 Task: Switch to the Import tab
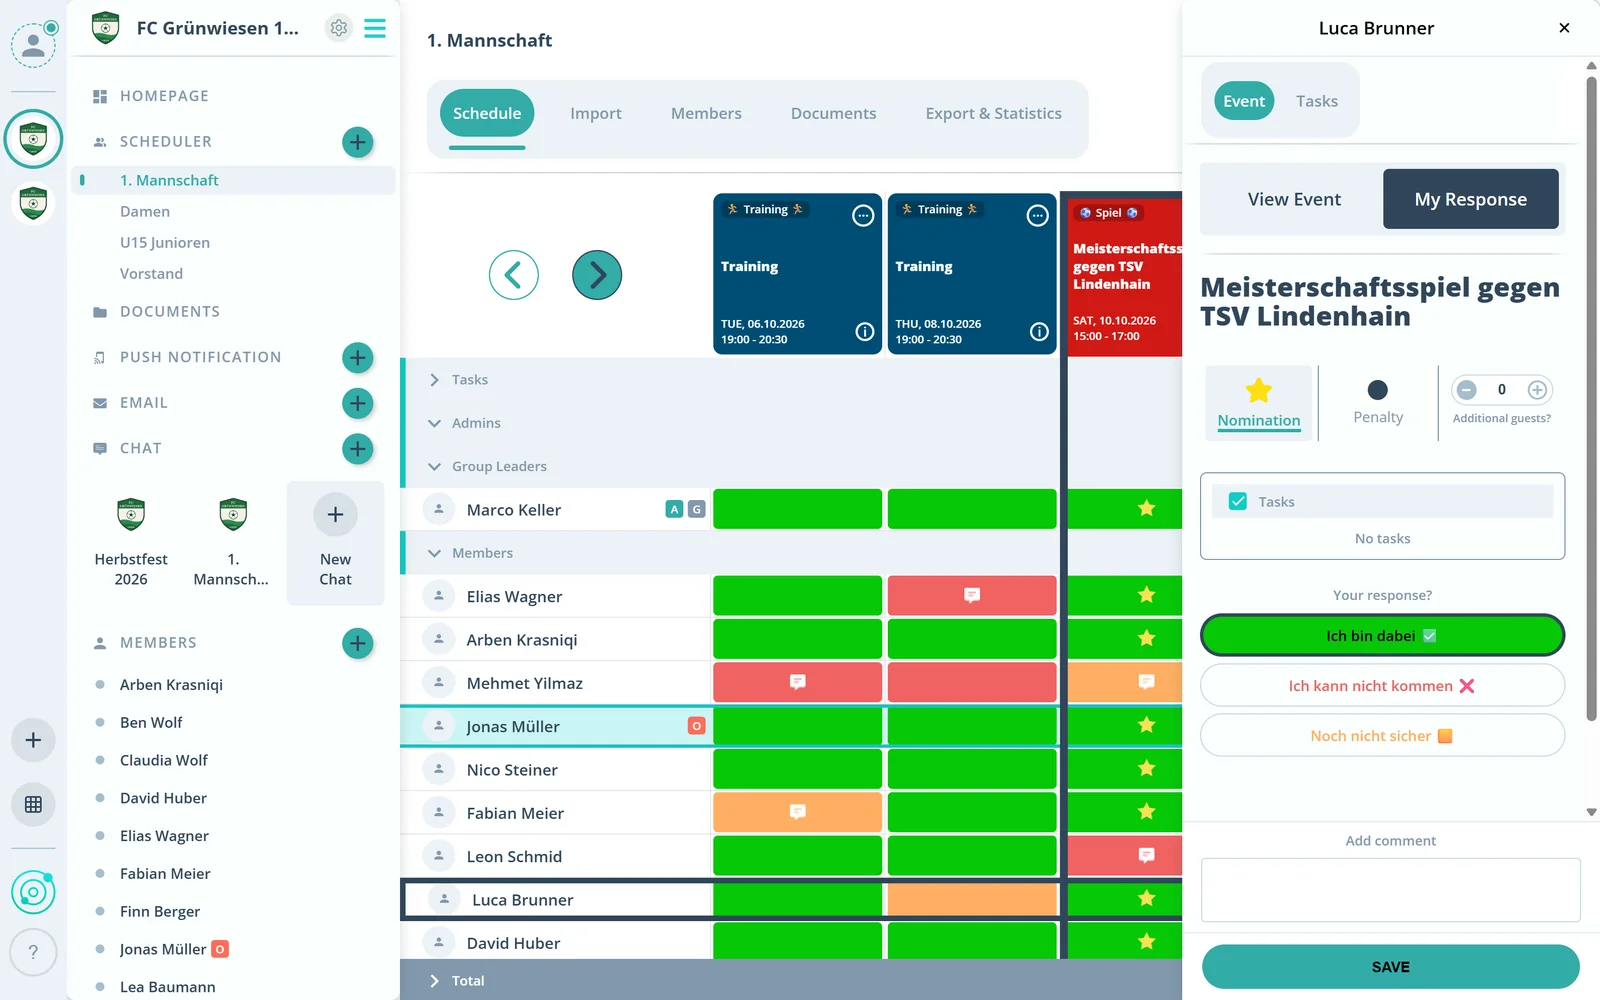(596, 114)
